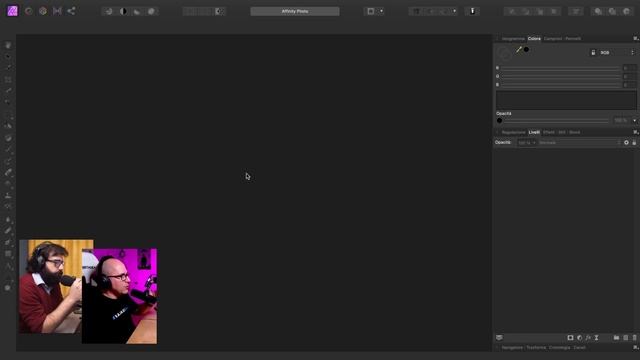
Task: Switch to the Stili tab
Action: coord(562,132)
